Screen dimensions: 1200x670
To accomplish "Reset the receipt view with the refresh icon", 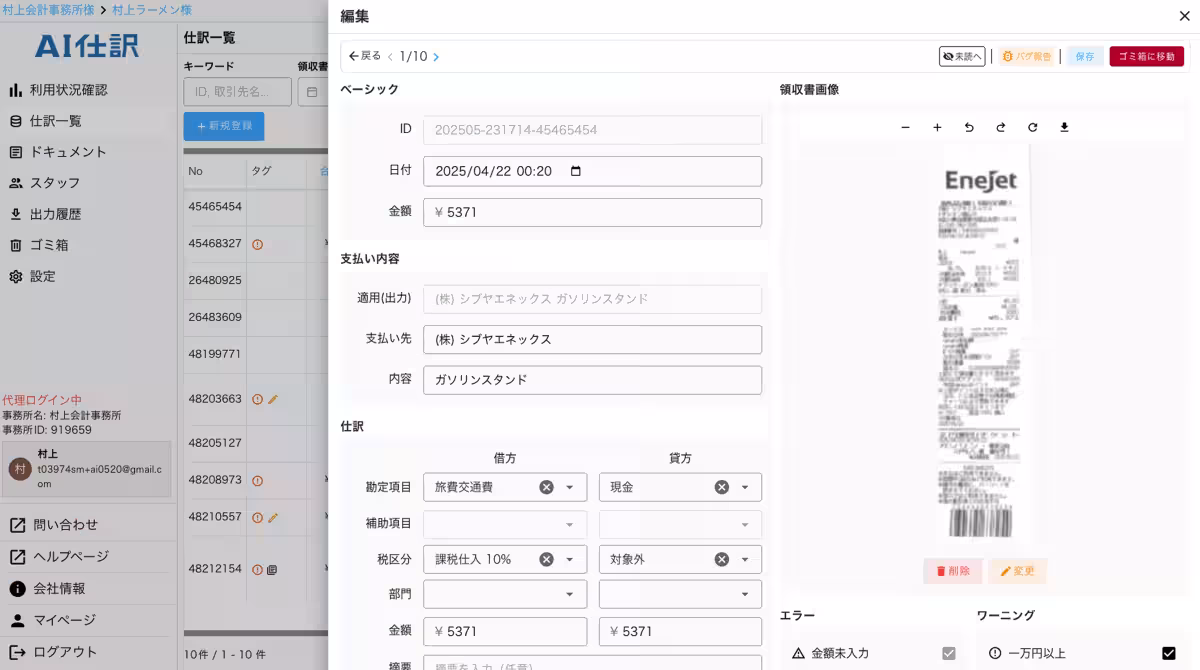I will [x=1033, y=127].
